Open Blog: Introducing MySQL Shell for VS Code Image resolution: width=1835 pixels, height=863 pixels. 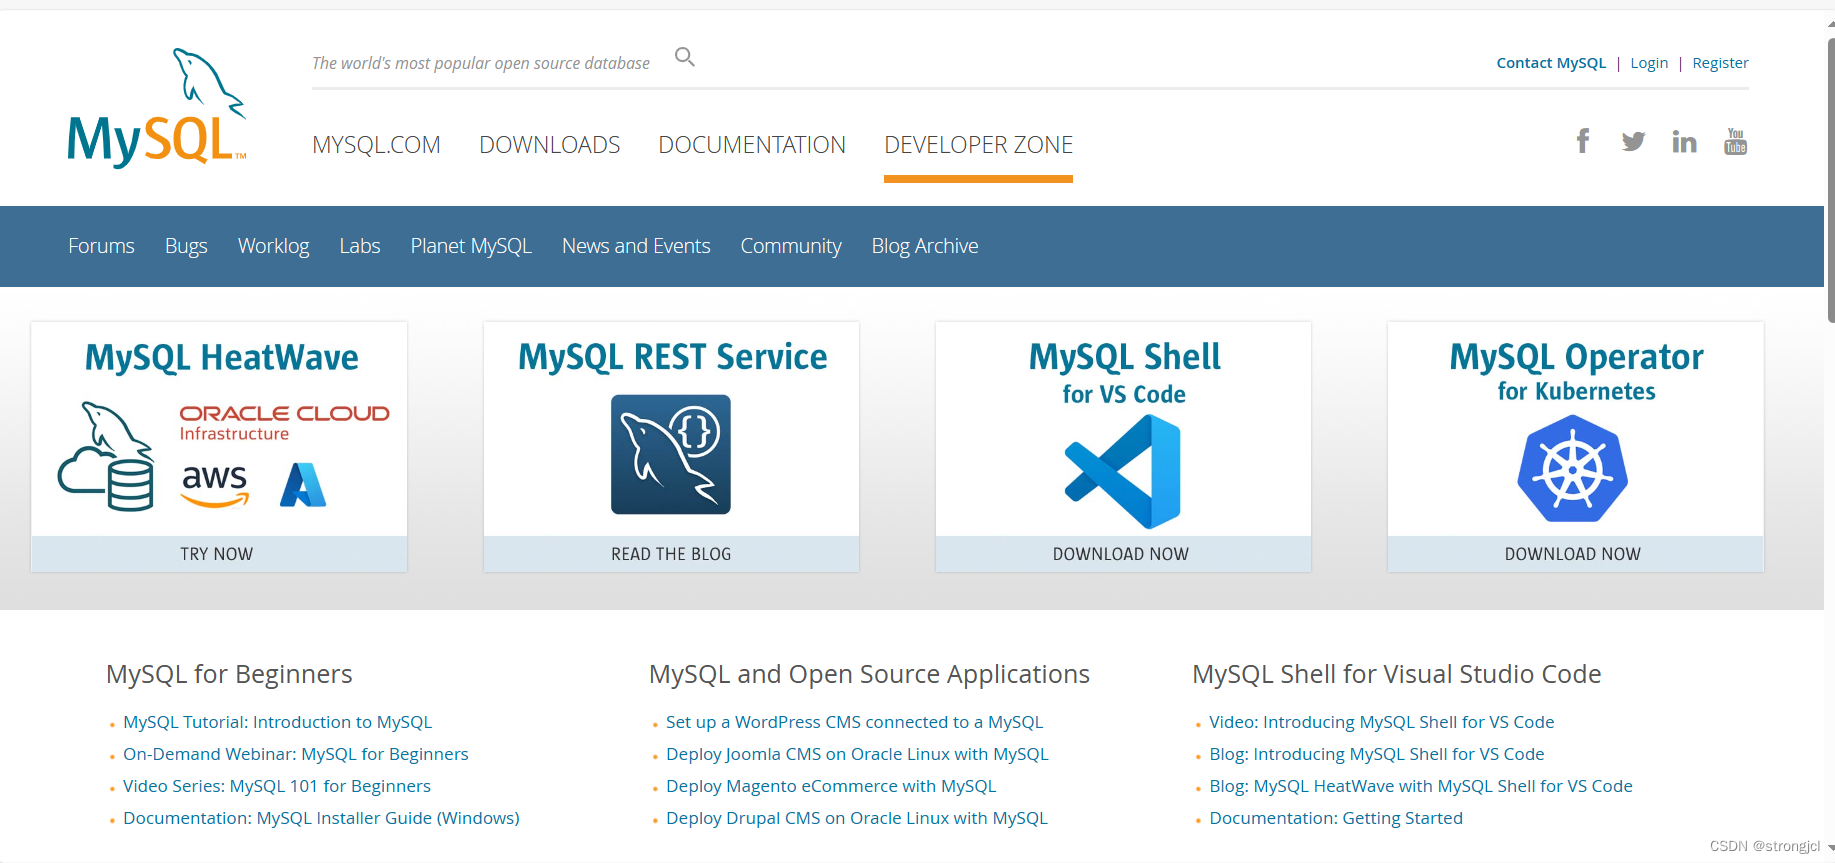coord(1376,754)
